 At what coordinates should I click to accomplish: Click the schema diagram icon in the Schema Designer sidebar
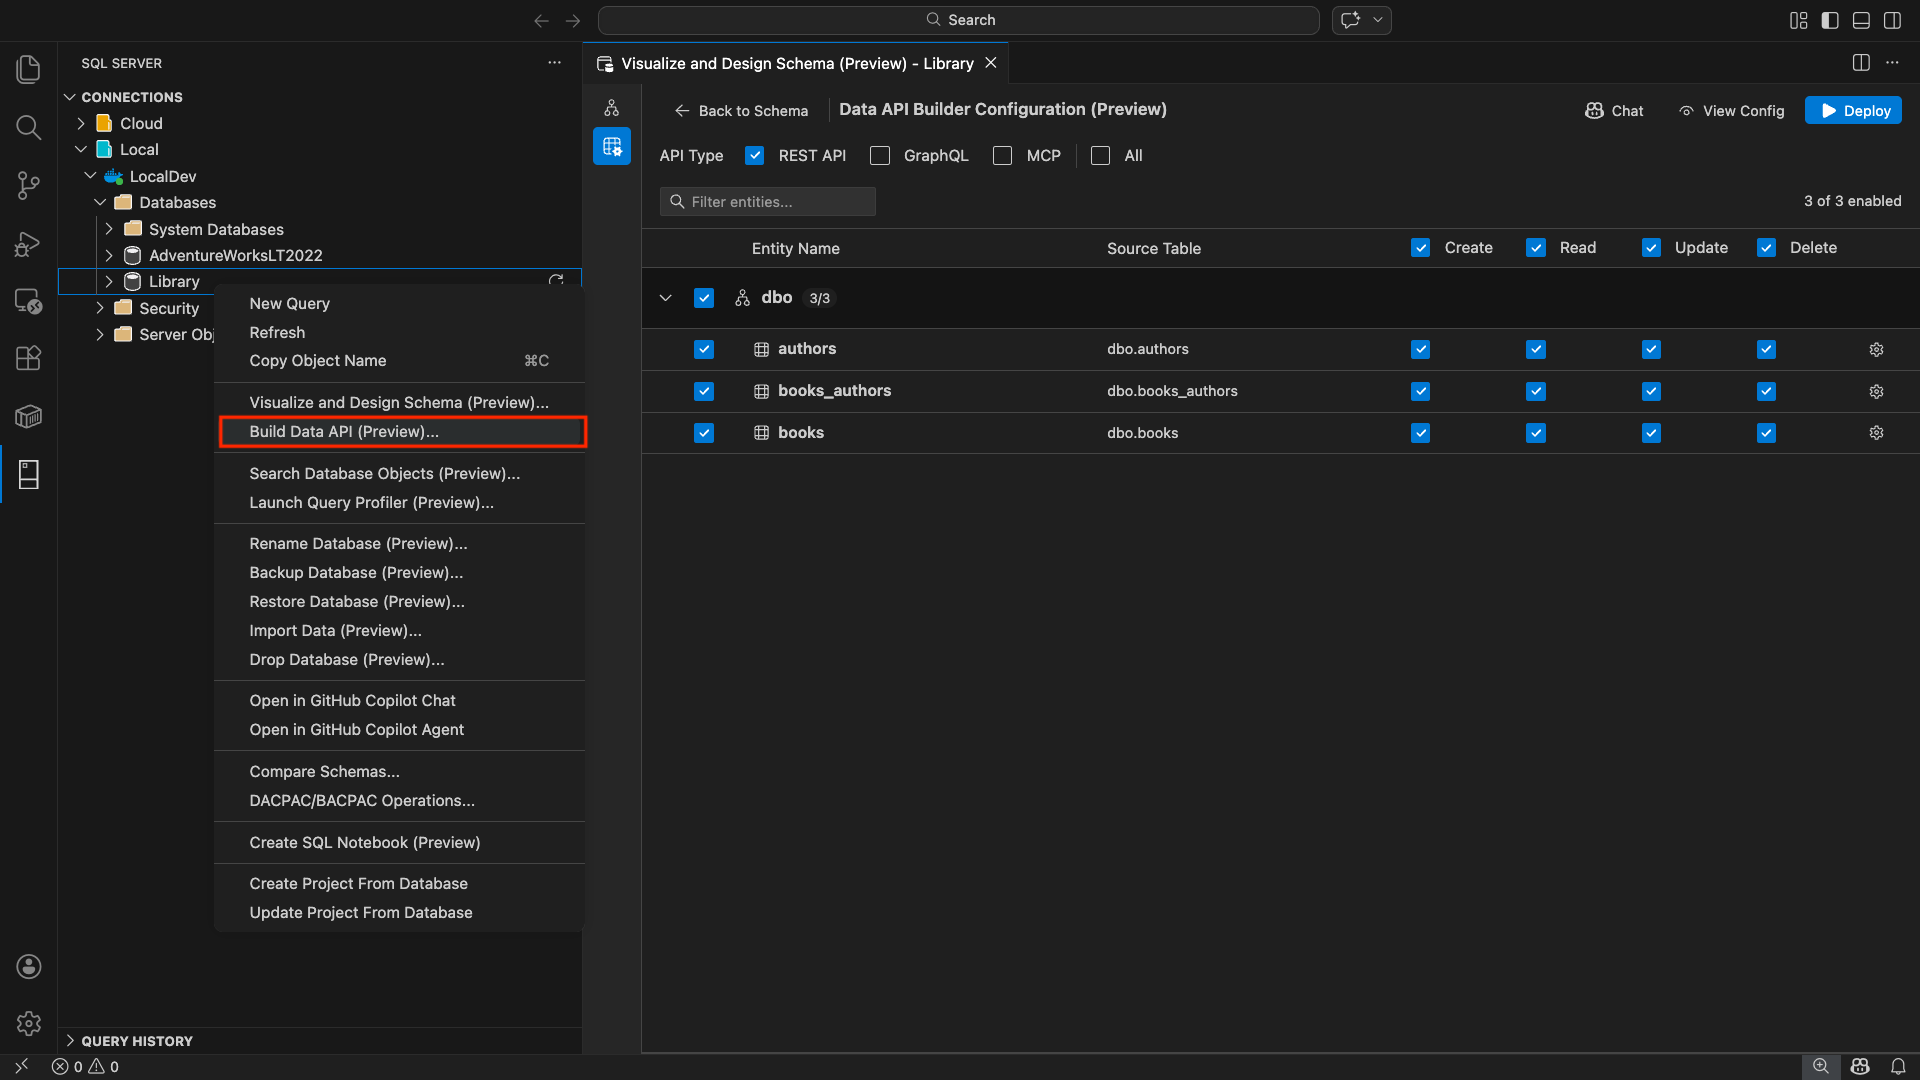pos(612,108)
